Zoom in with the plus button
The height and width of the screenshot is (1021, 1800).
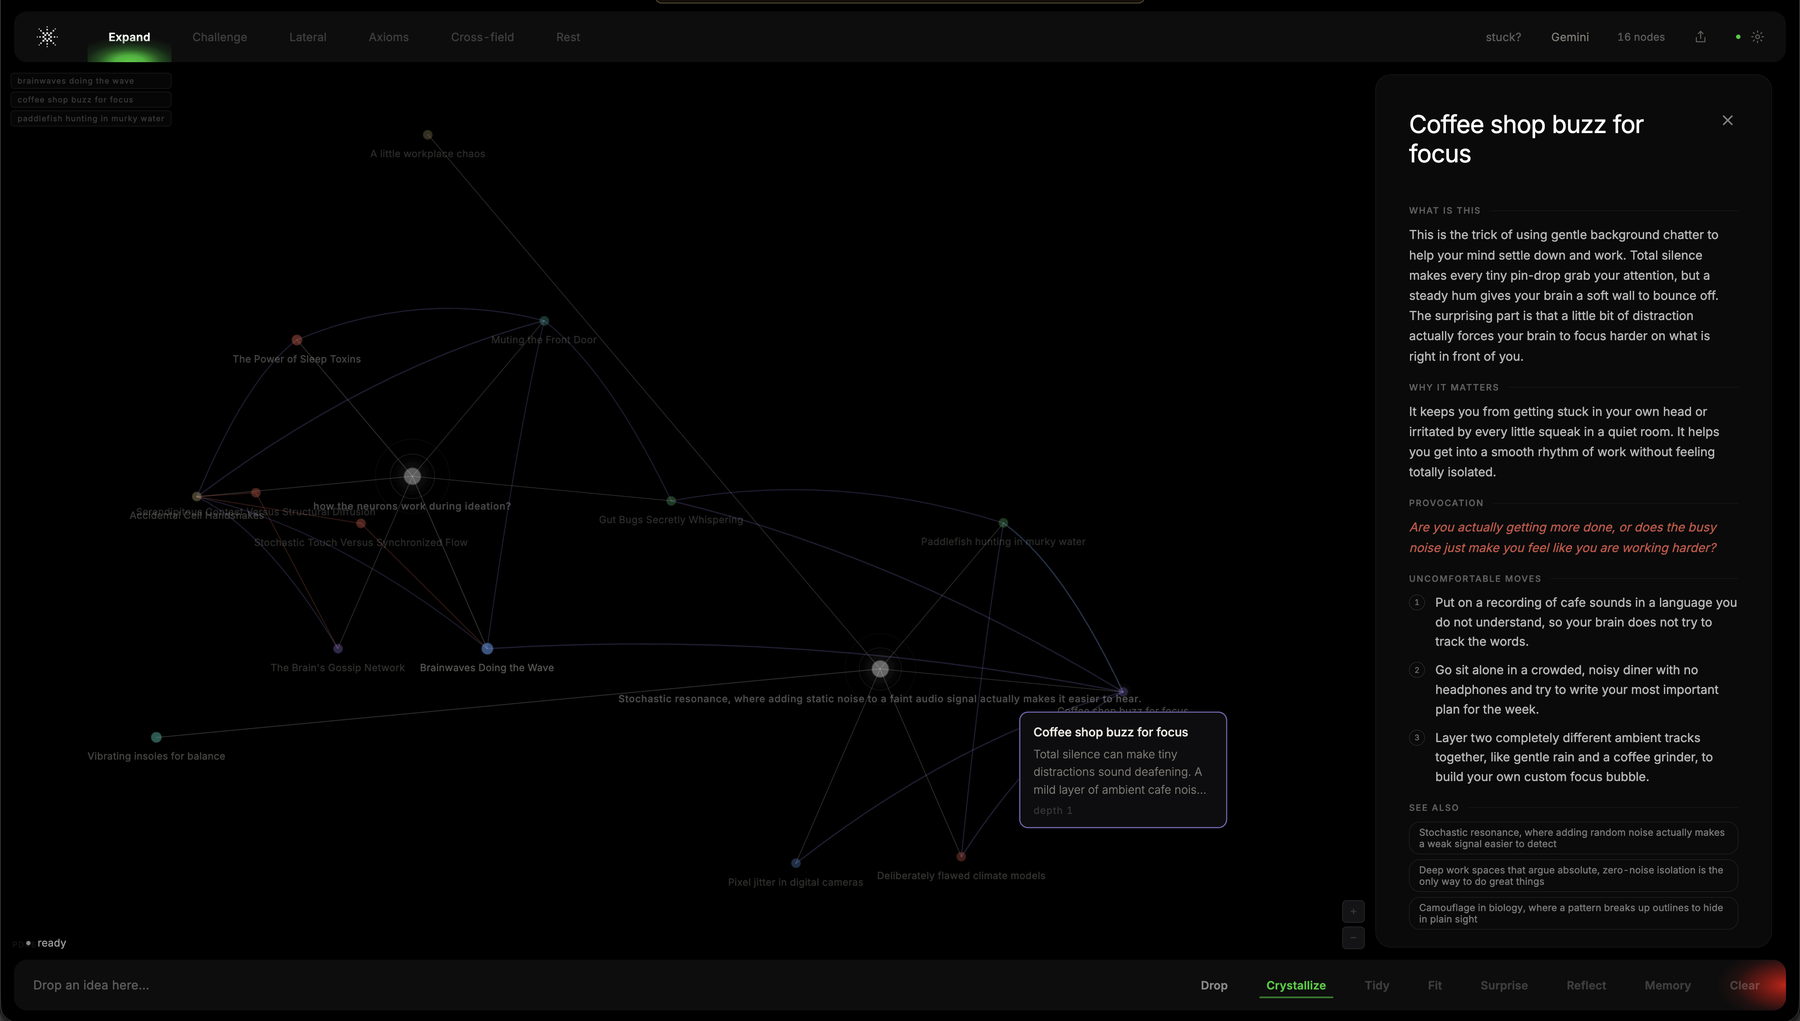coord(1353,911)
